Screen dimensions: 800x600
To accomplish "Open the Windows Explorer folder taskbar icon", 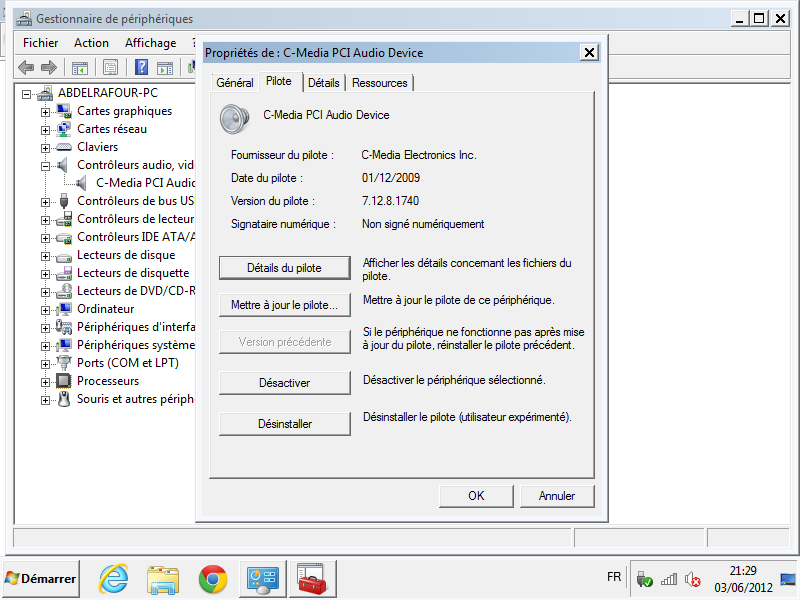I will pos(163,580).
